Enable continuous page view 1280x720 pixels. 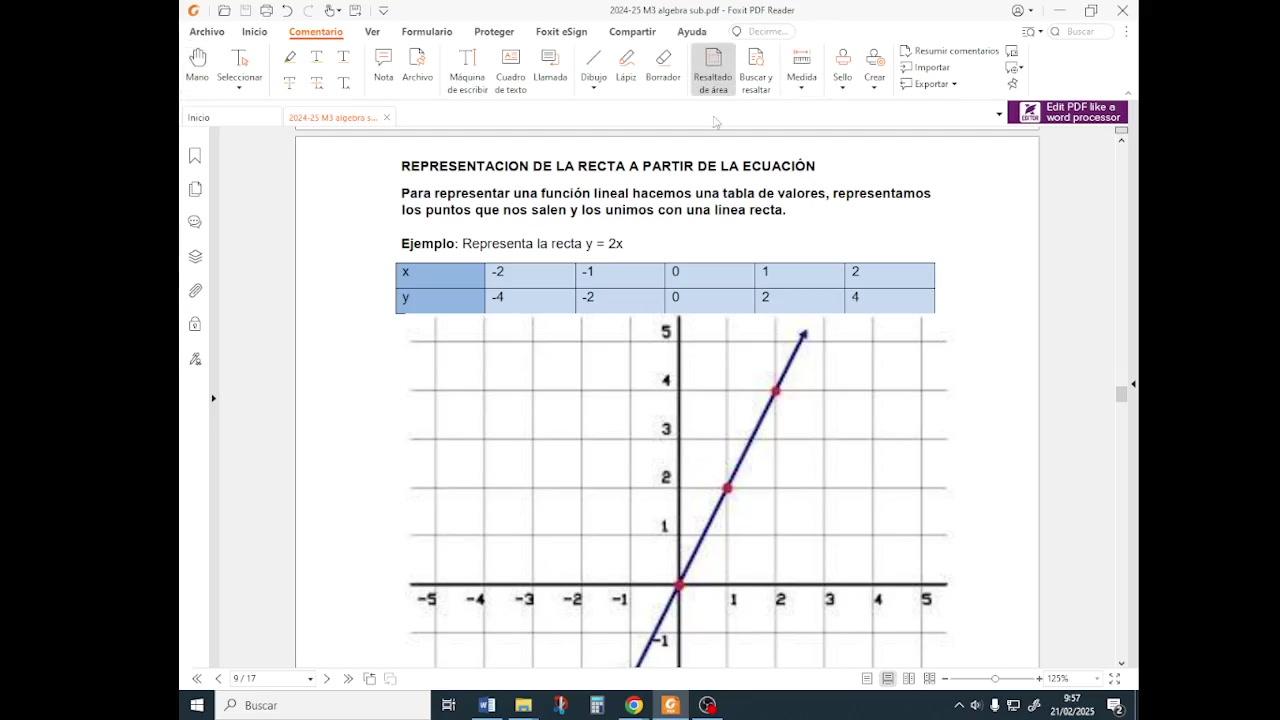click(x=888, y=679)
